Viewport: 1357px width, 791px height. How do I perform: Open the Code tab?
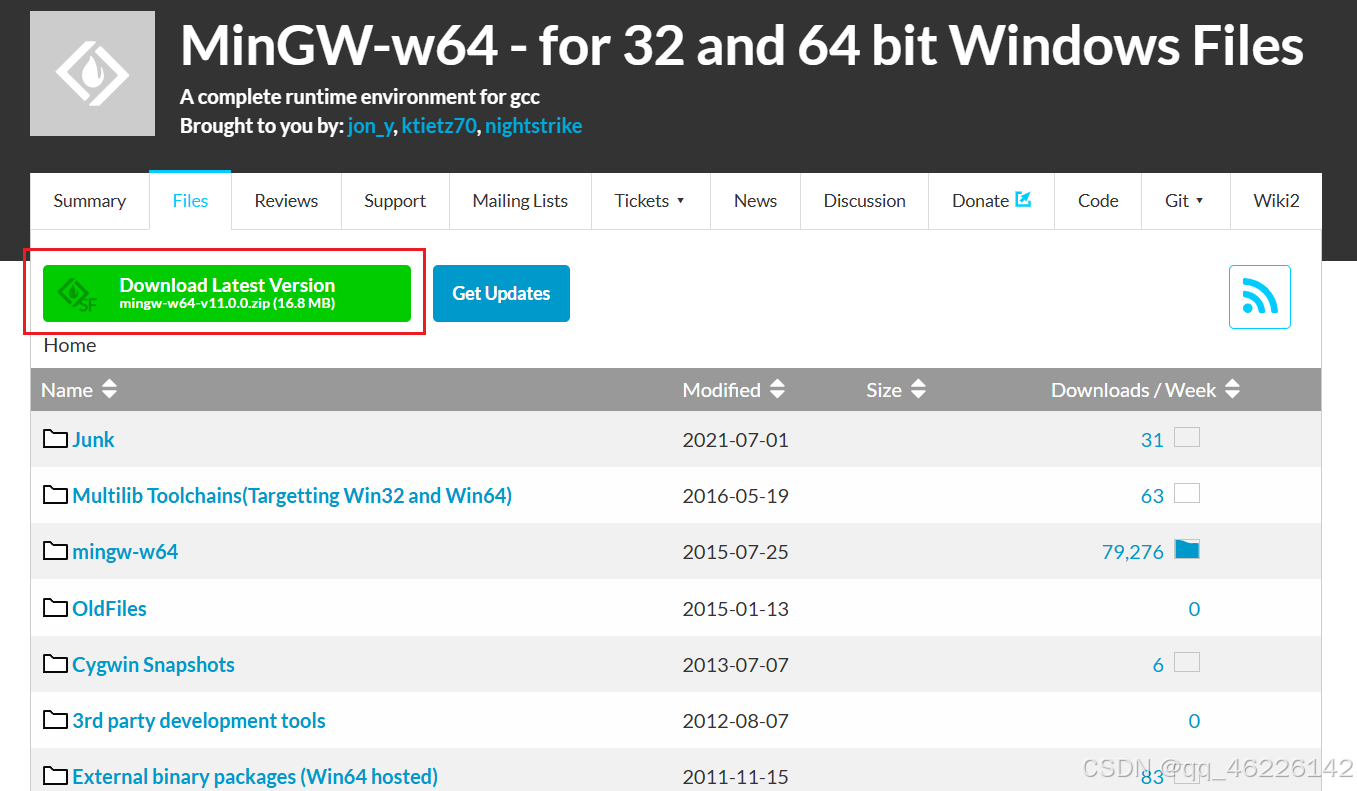pos(1098,201)
